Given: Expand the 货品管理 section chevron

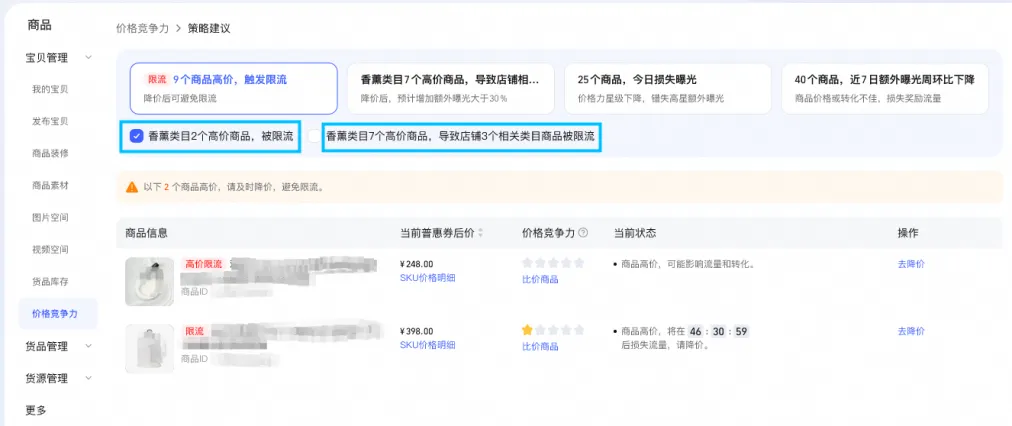Looking at the screenshot, I should click(88, 346).
